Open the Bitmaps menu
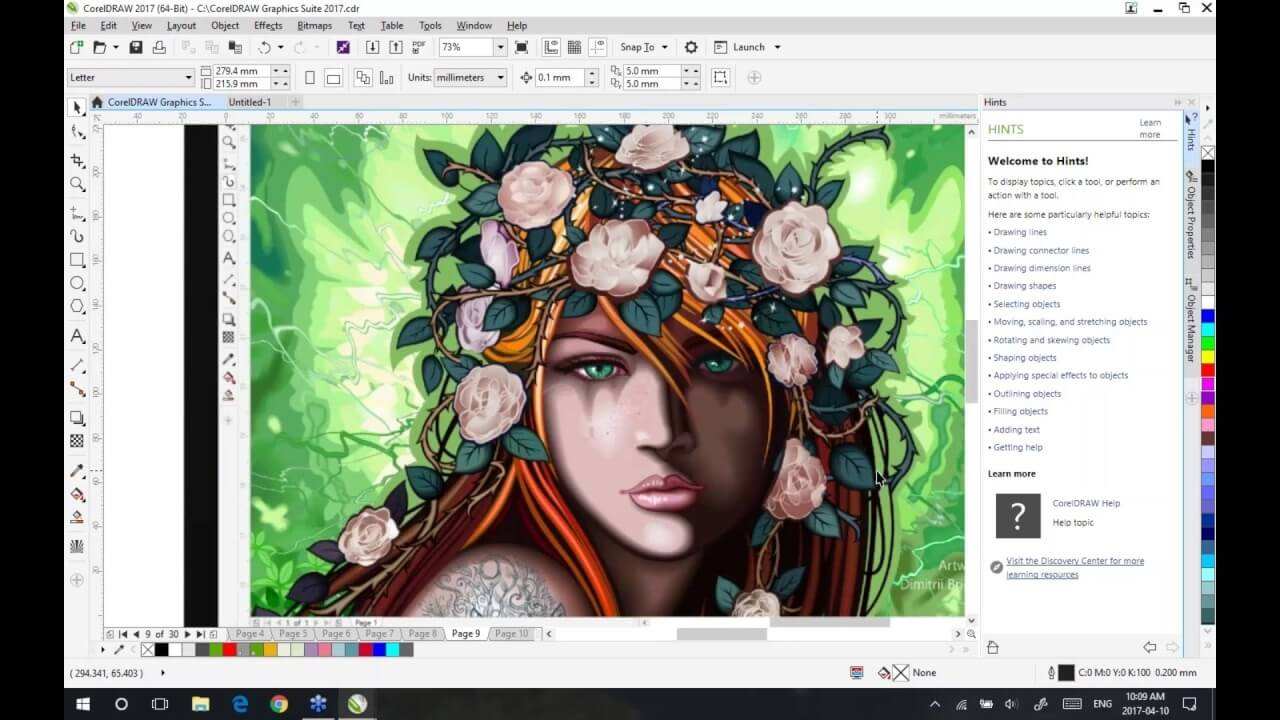This screenshot has width=1280, height=720. [x=314, y=25]
